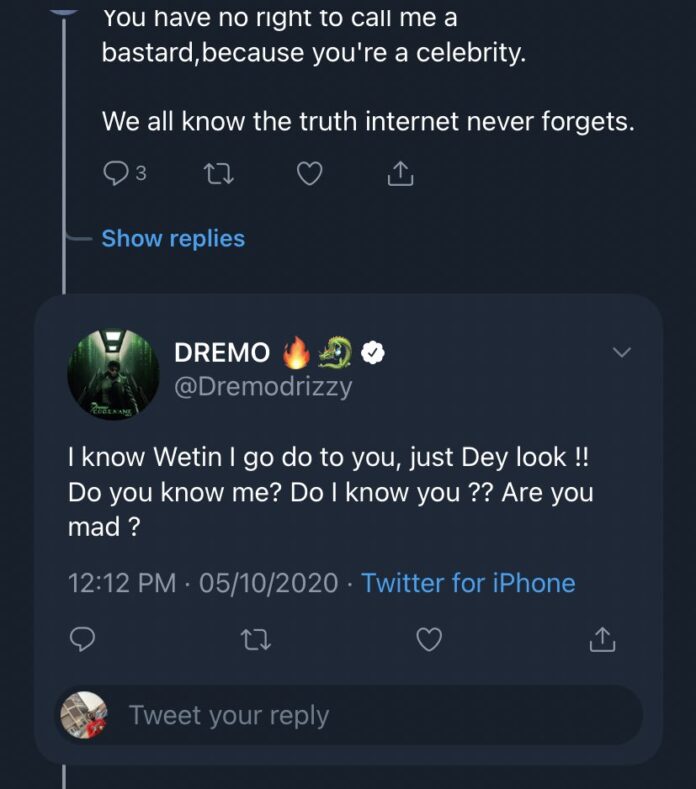Open the @Dremodrizzy handle
Viewport: 696px width, 789px height.
[263, 386]
